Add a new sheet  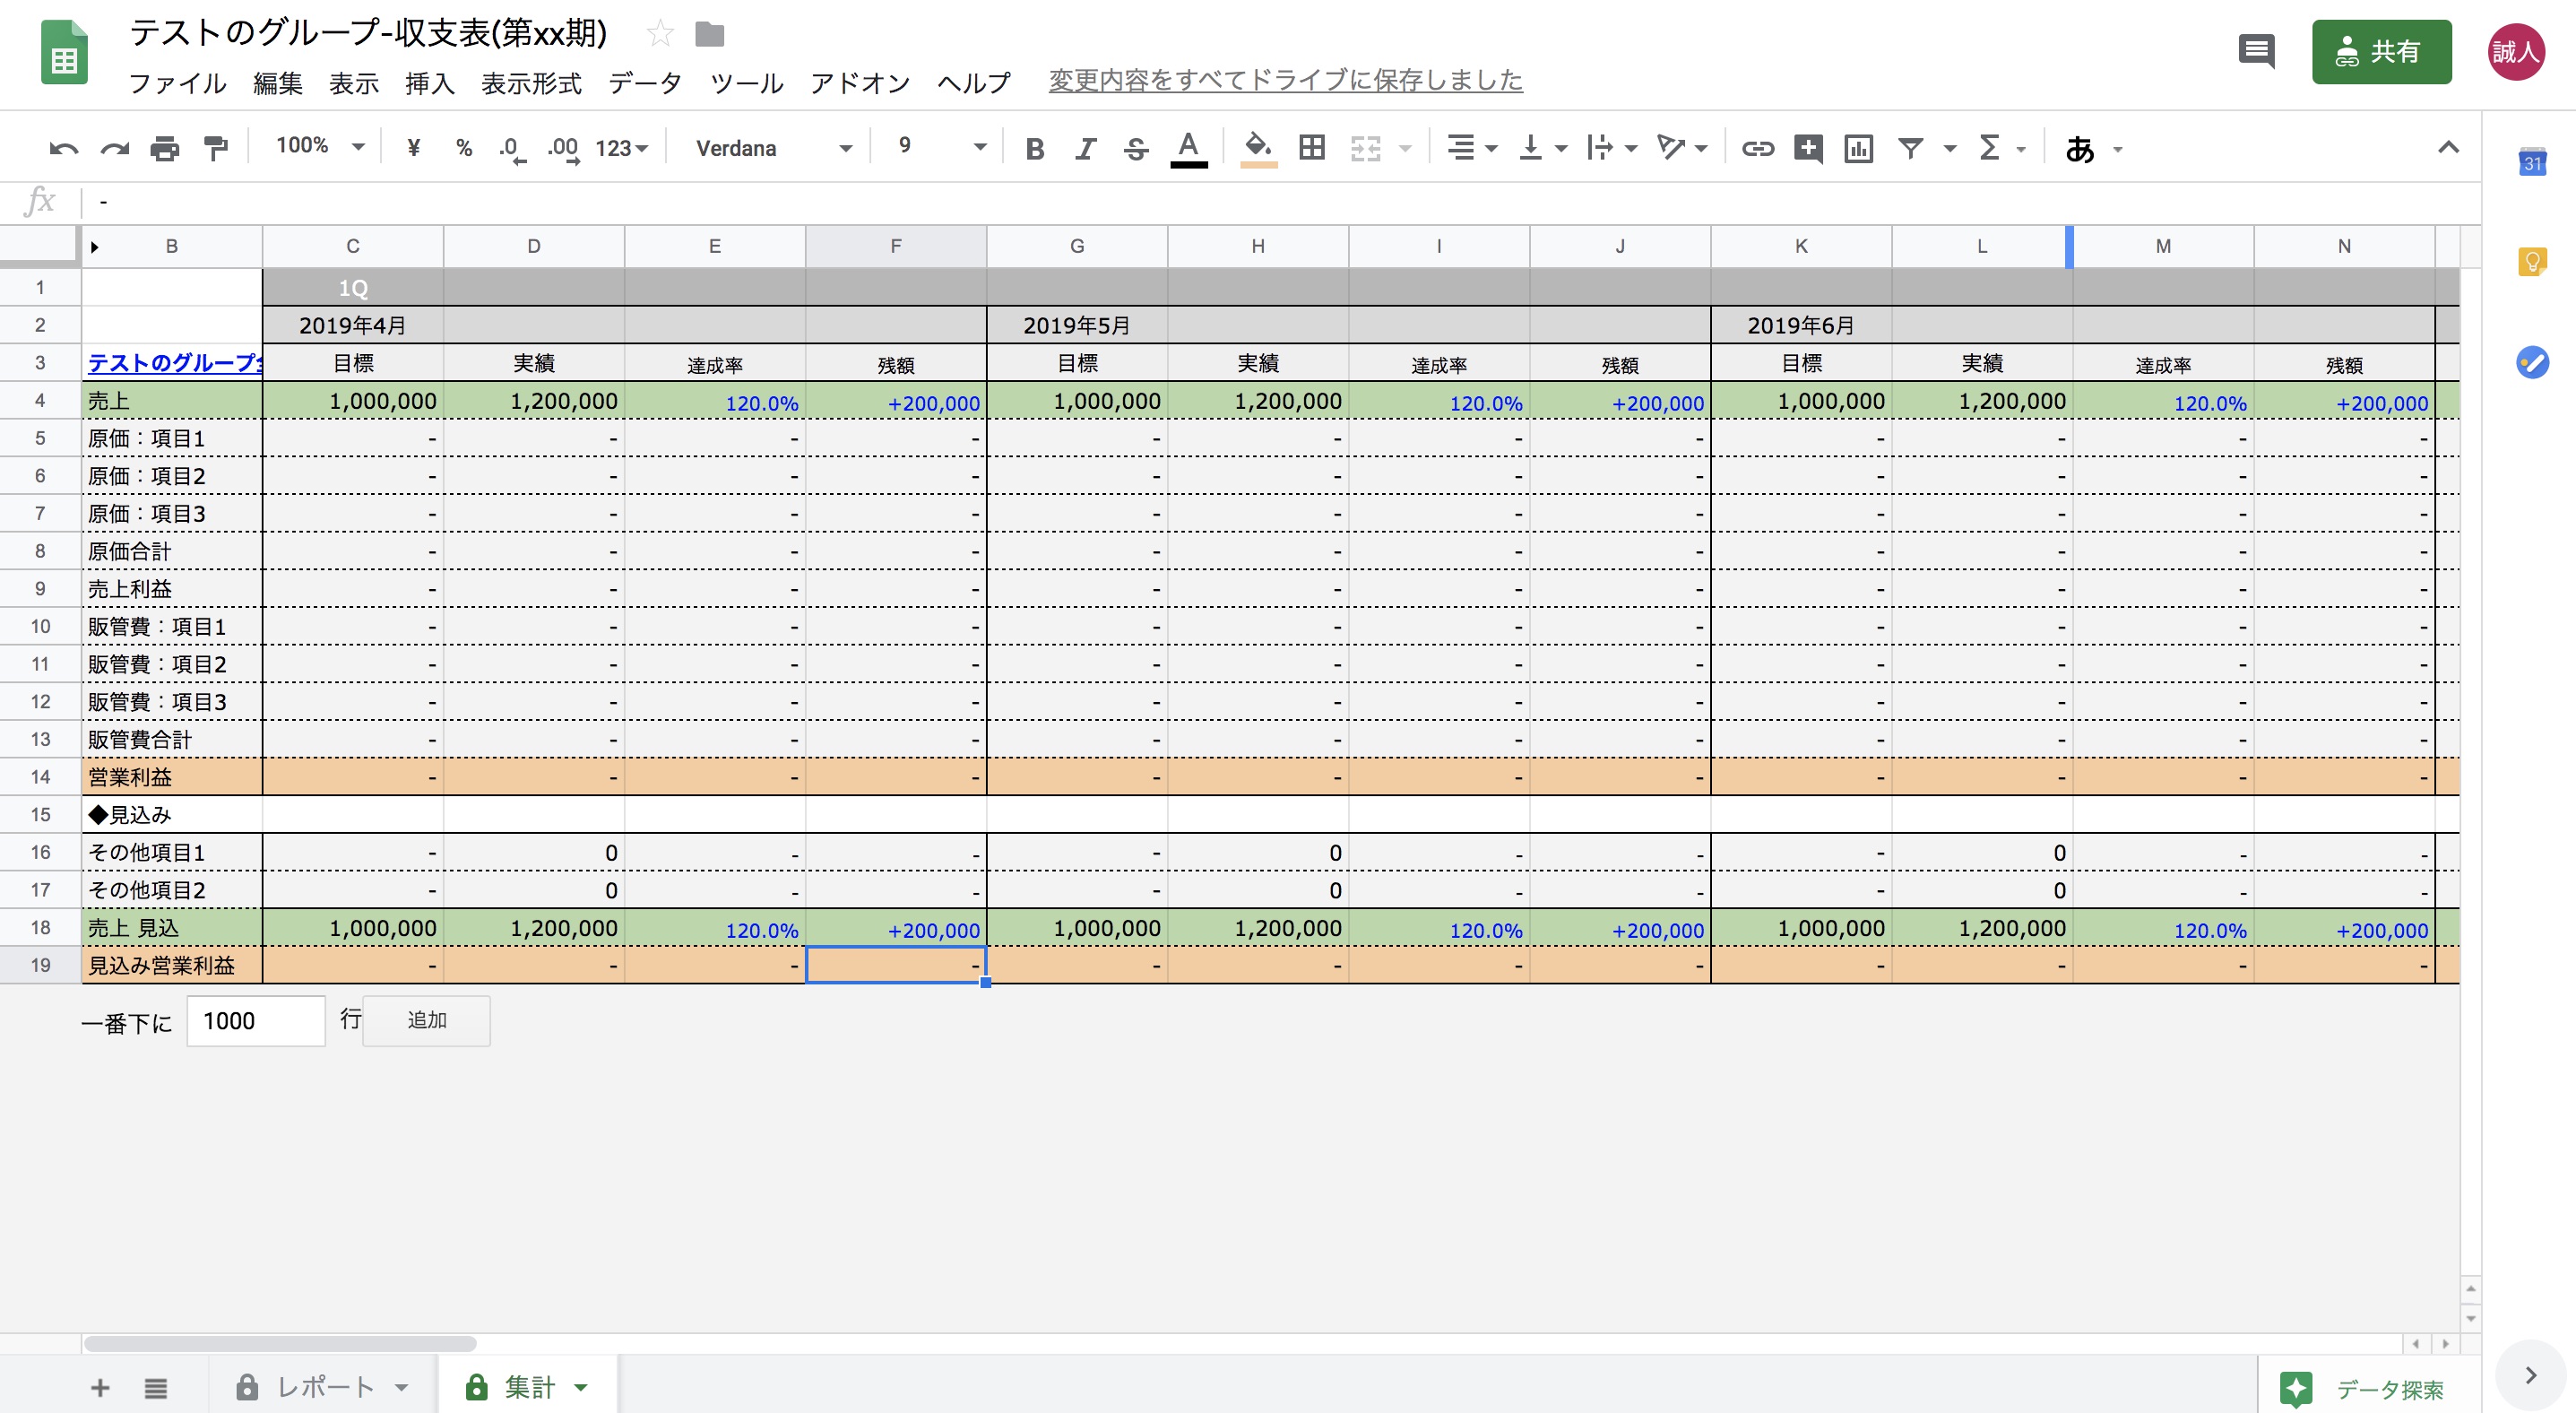coord(100,1388)
